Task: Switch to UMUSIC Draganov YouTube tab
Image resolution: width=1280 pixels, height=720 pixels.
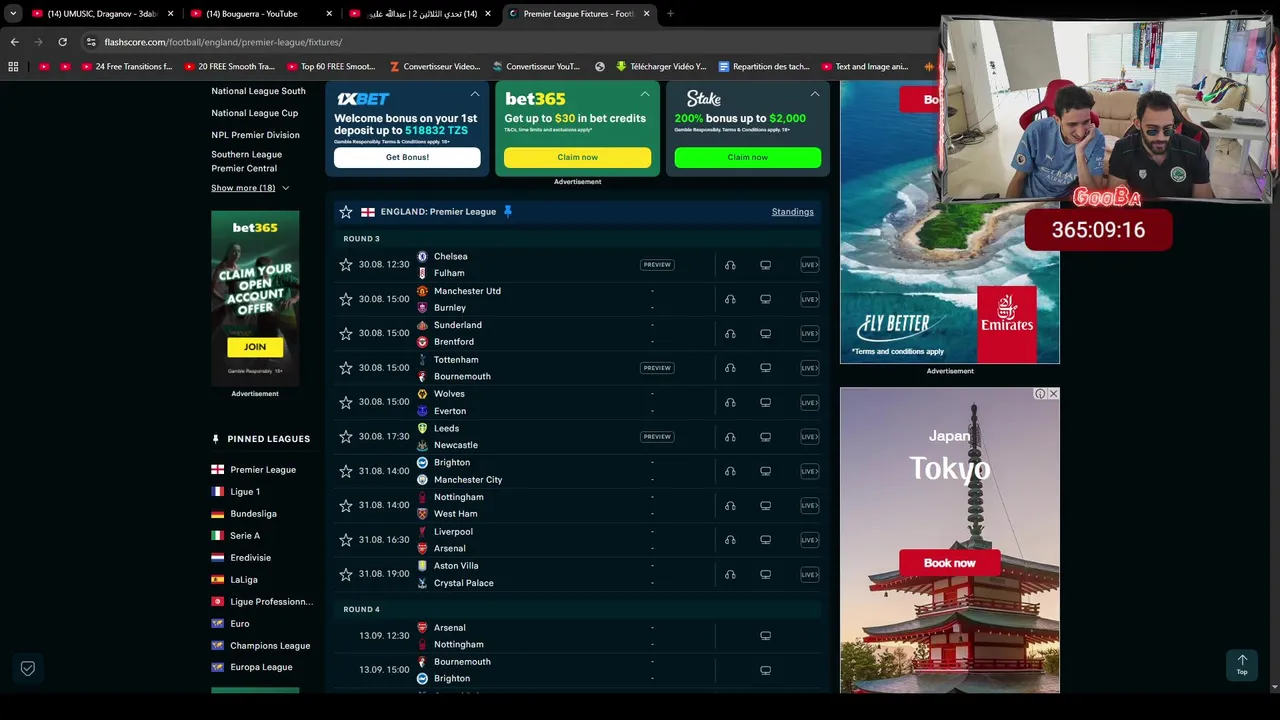Action: tap(101, 14)
